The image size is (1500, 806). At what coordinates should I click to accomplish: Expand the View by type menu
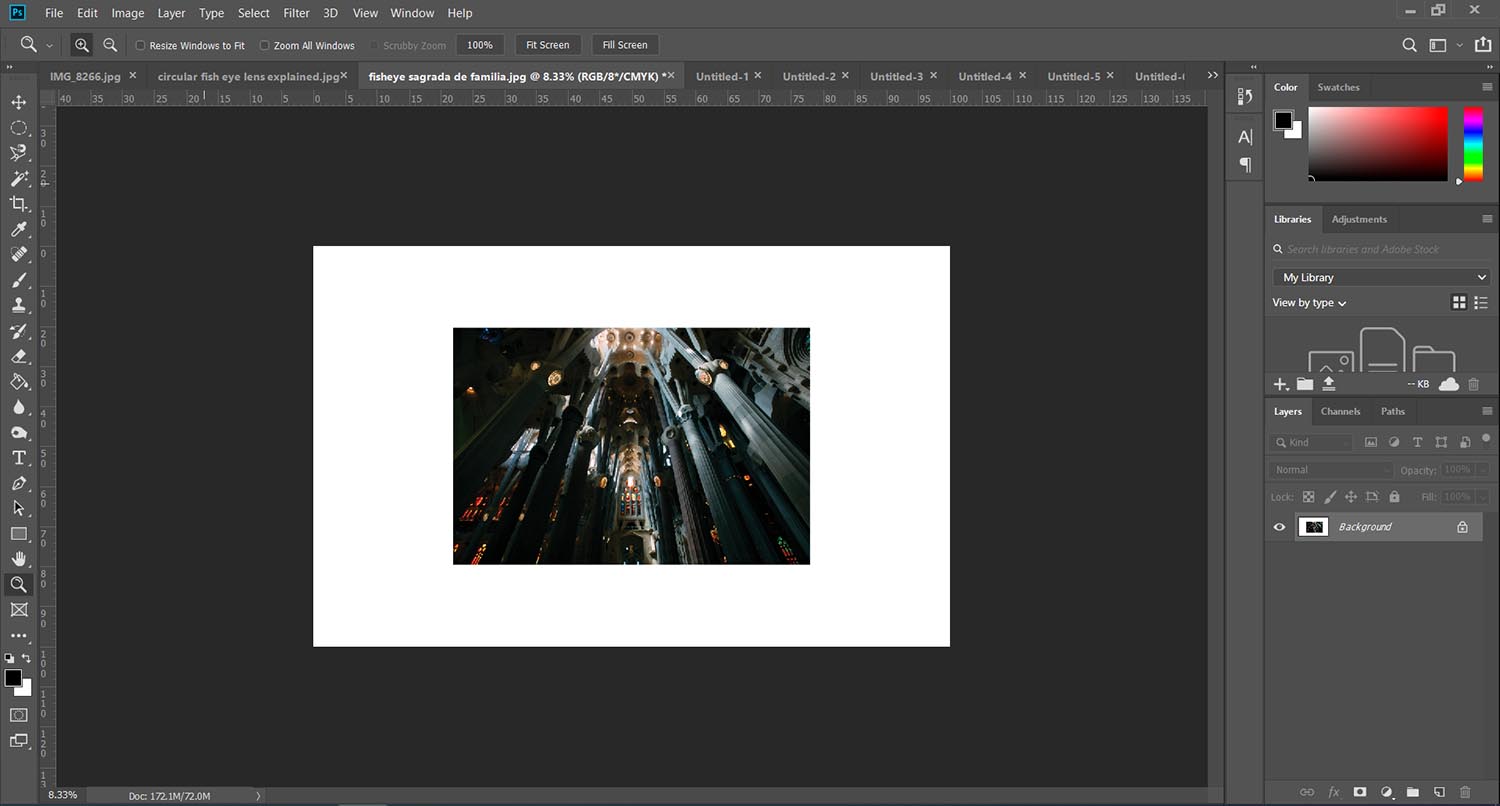point(1309,303)
